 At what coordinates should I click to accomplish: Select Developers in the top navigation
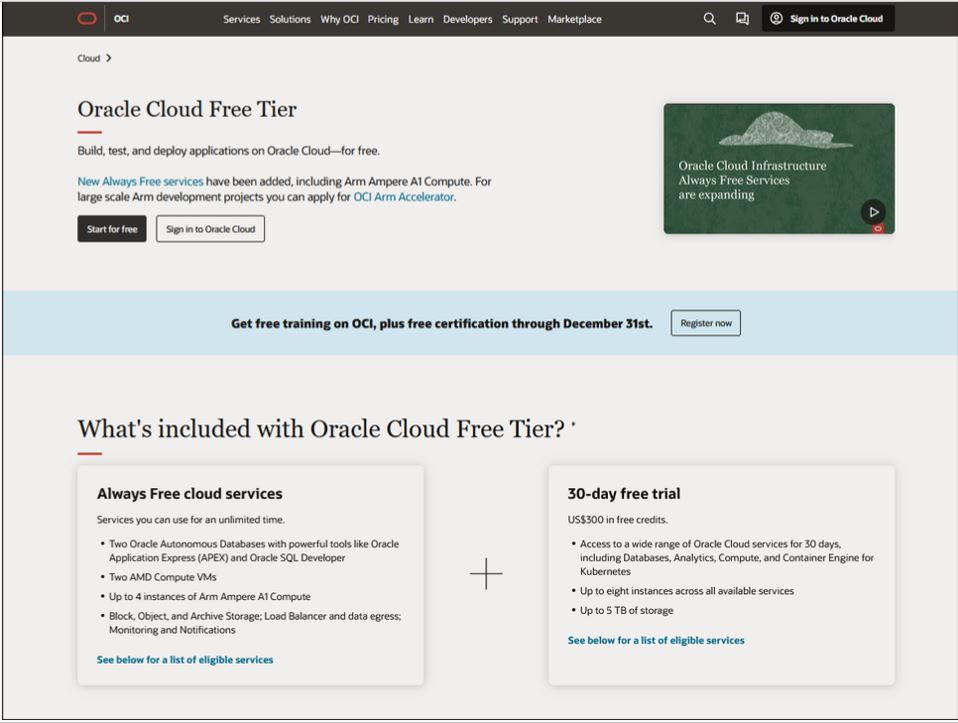[x=467, y=18]
